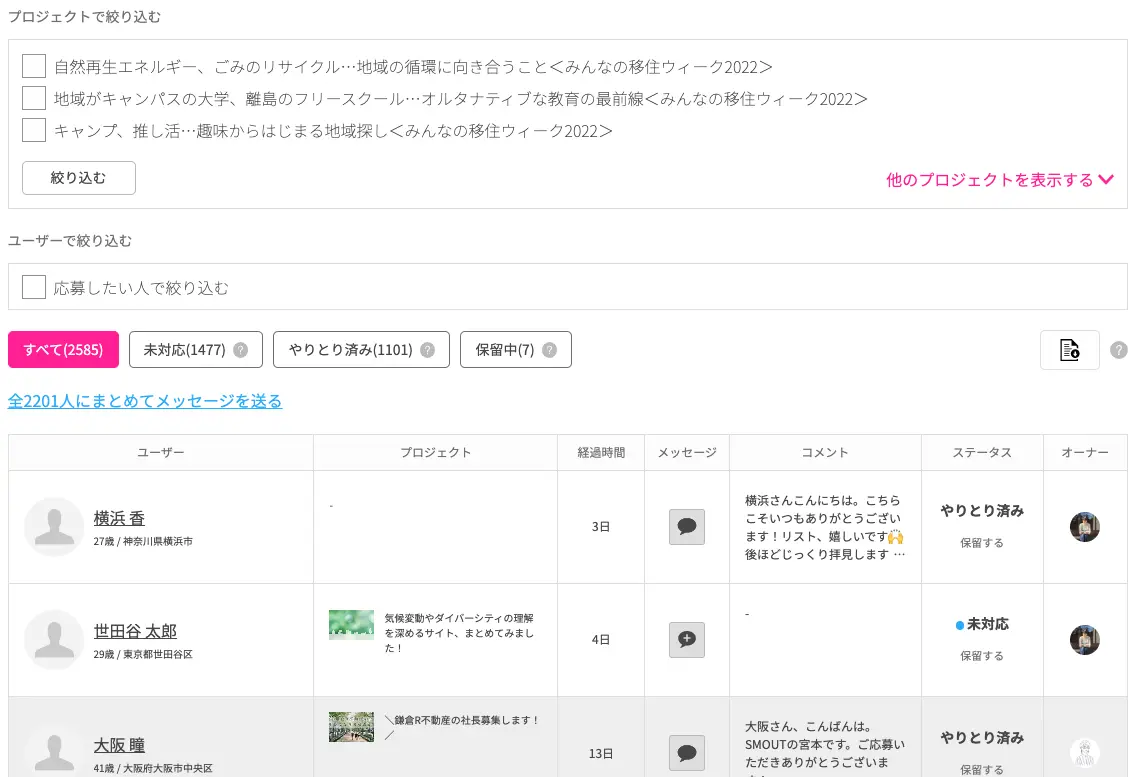
Task: Switch to やりとり済み(1101) tab
Action: click(361, 350)
